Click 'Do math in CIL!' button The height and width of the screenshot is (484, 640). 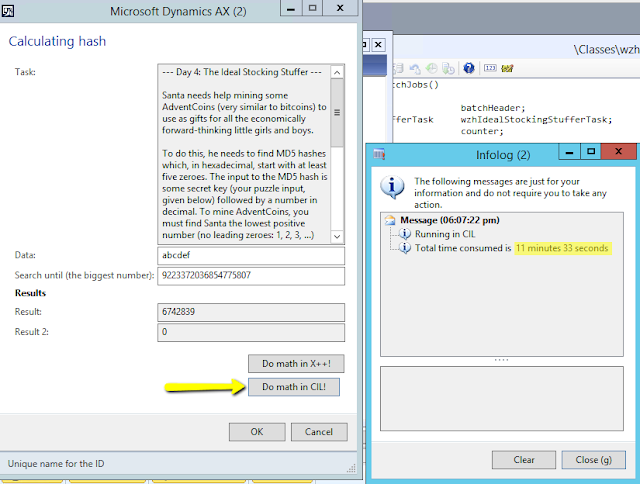coord(294,387)
